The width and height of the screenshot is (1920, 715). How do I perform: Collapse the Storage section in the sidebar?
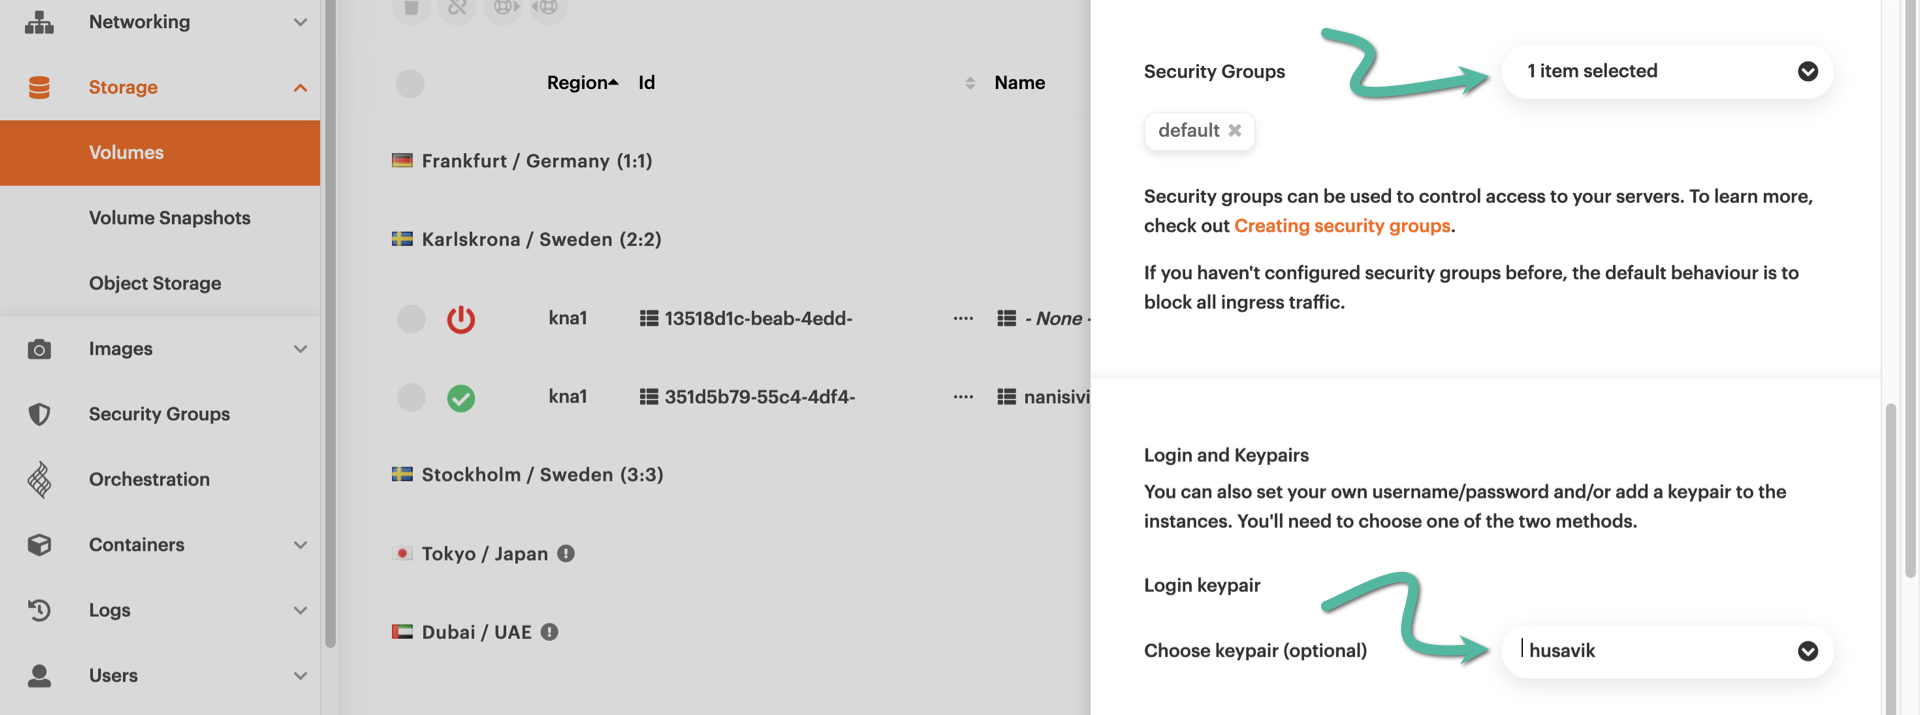(301, 87)
